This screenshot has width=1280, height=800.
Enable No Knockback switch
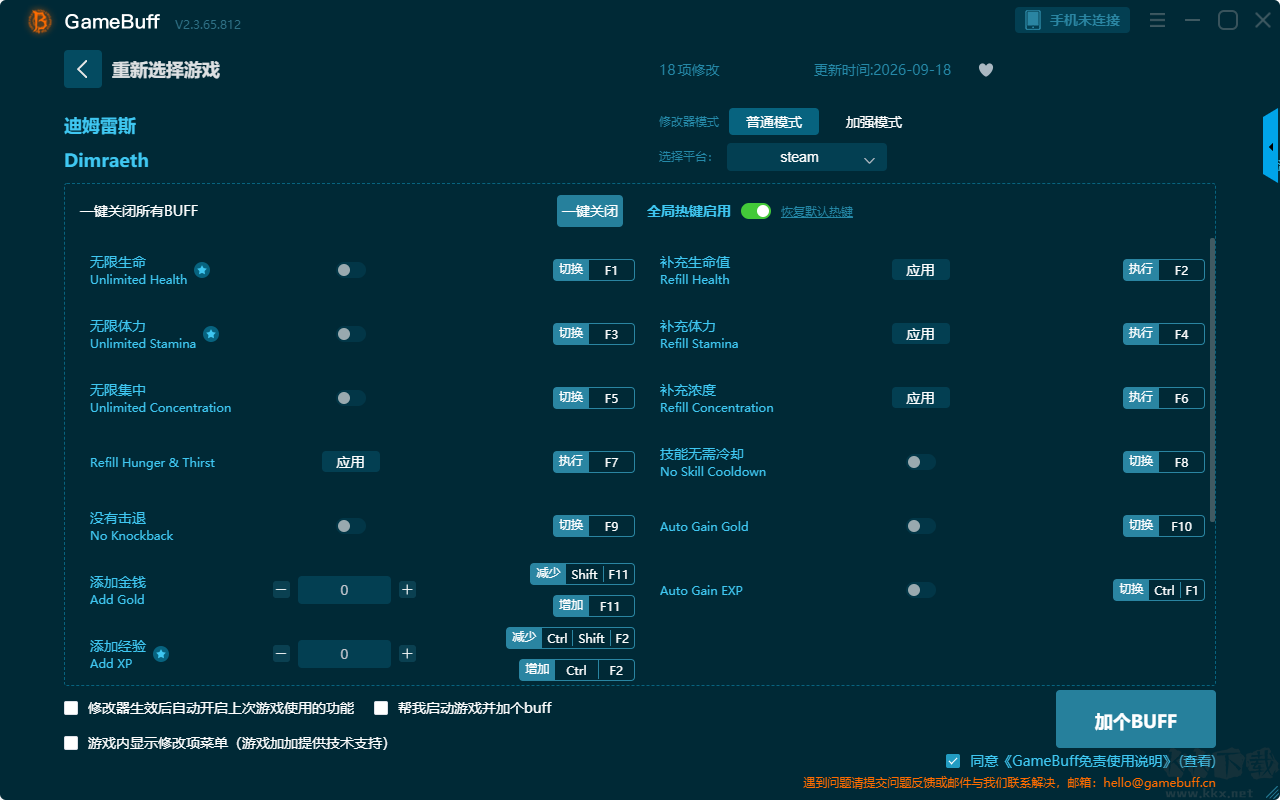(350, 526)
